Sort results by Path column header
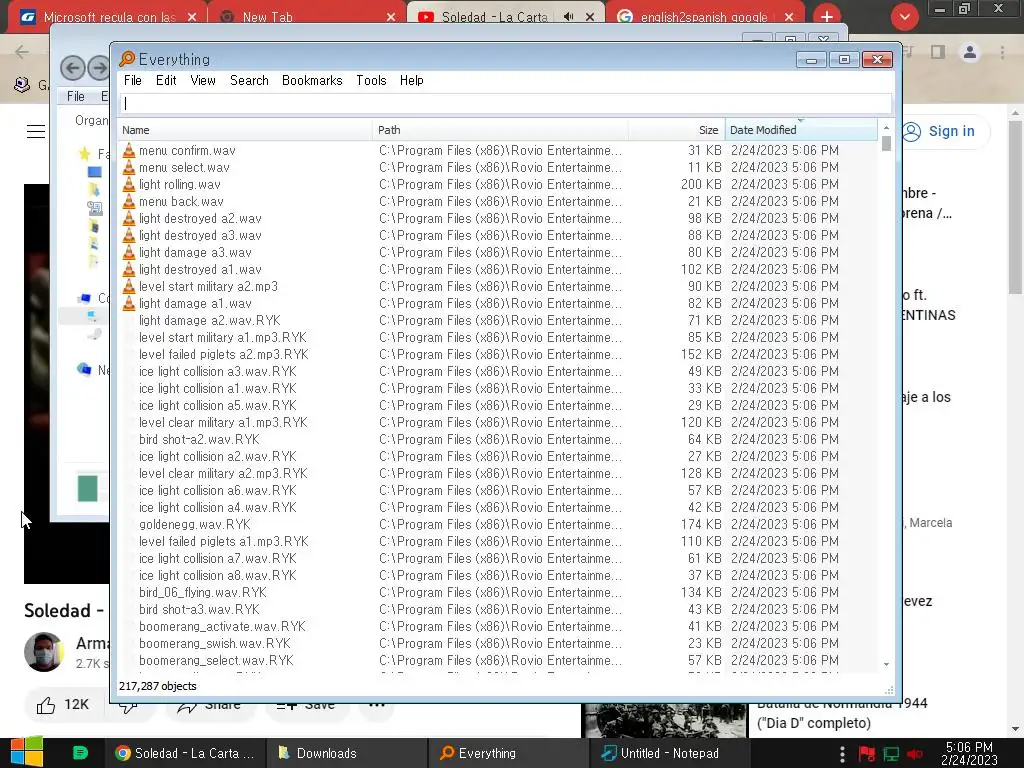Viewport: 1024px width, 768px height. click(x=501, y=130)
